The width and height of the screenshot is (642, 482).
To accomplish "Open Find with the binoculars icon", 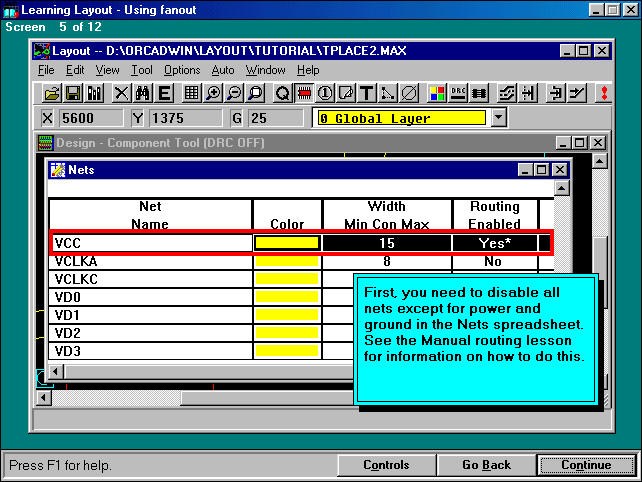I will pyautogui.click(x=142, y=93).
